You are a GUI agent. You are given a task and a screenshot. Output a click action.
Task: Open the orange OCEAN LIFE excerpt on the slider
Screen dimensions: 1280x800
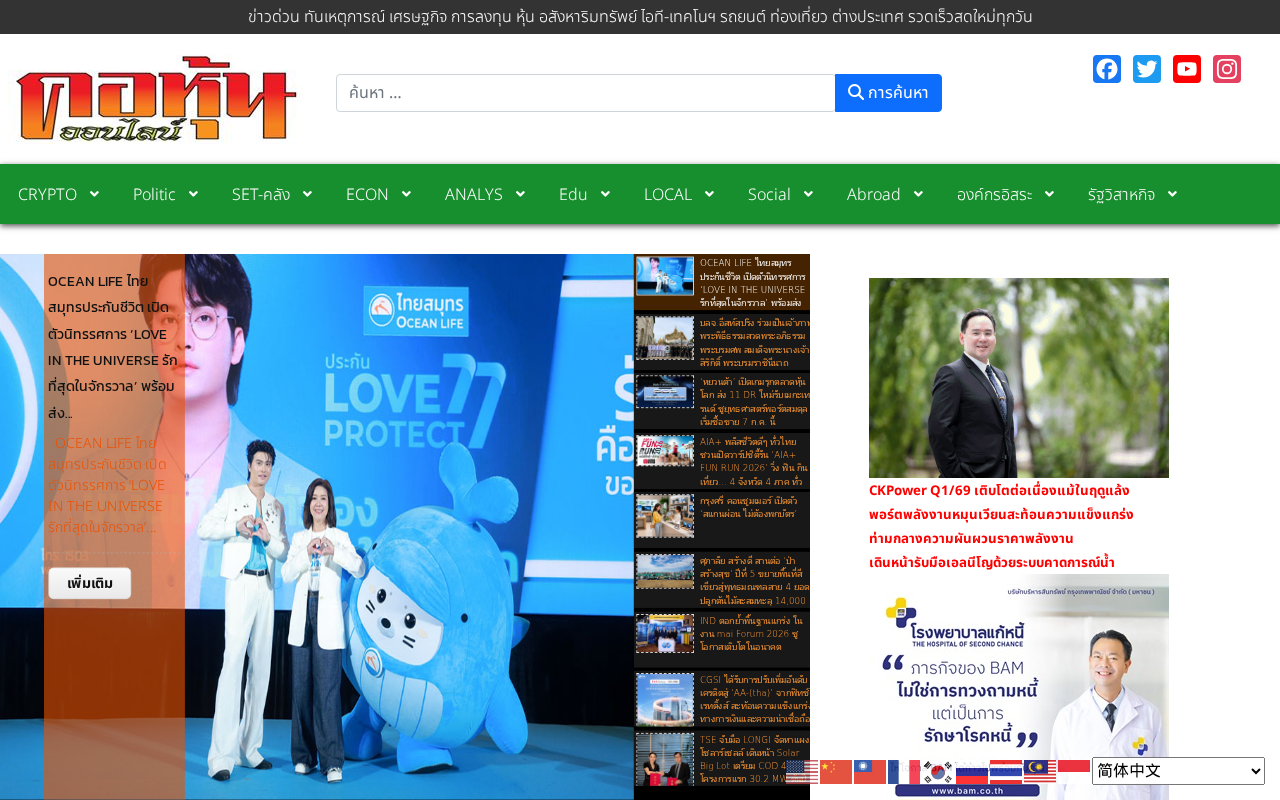click(108, 485)
